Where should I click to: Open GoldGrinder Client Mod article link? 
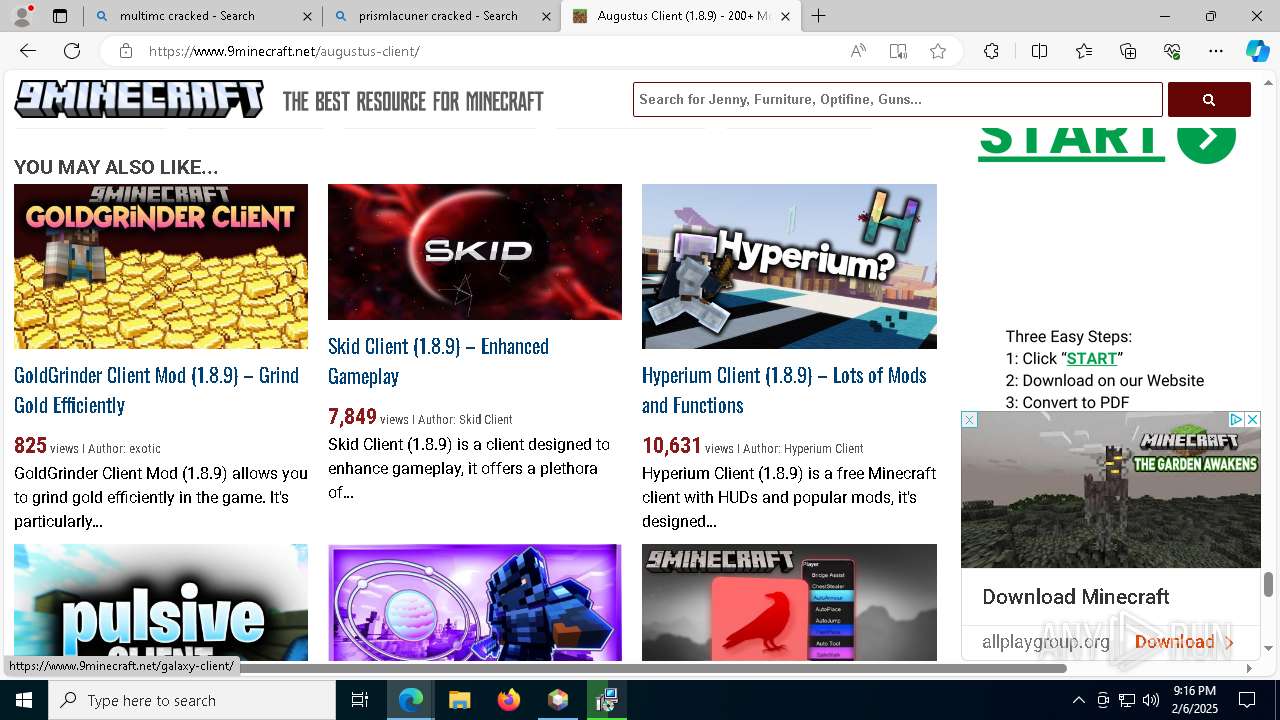click(156, 390)
